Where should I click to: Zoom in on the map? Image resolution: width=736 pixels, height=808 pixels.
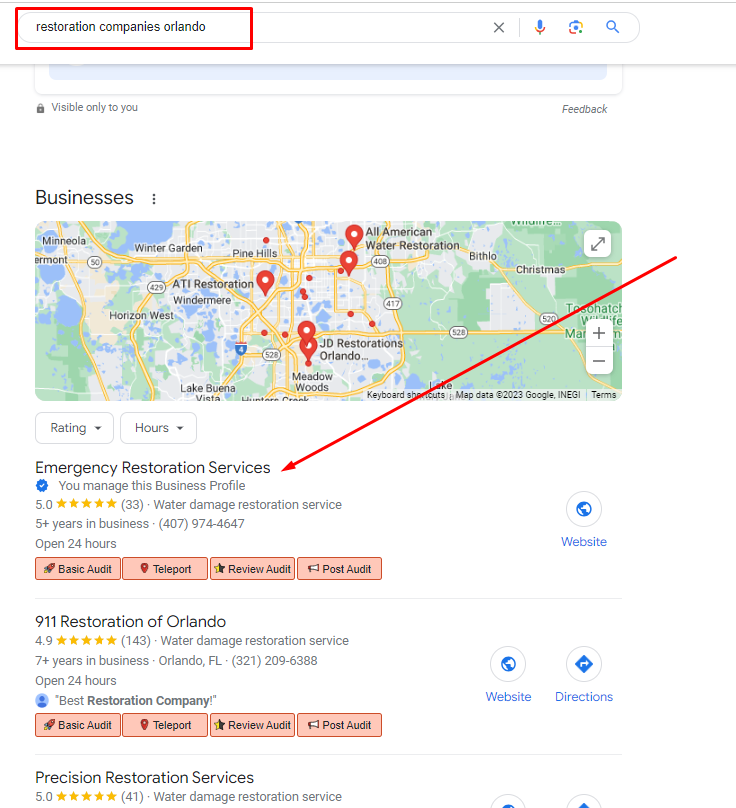(x=599, y=333)
